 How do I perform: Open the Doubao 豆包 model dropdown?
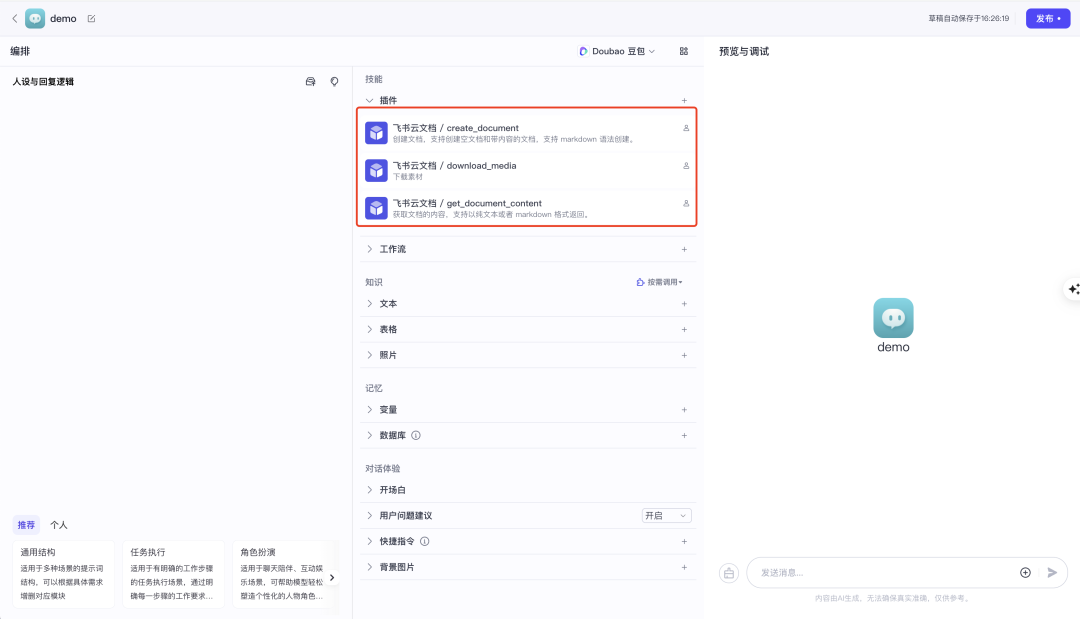pos(616,51)
